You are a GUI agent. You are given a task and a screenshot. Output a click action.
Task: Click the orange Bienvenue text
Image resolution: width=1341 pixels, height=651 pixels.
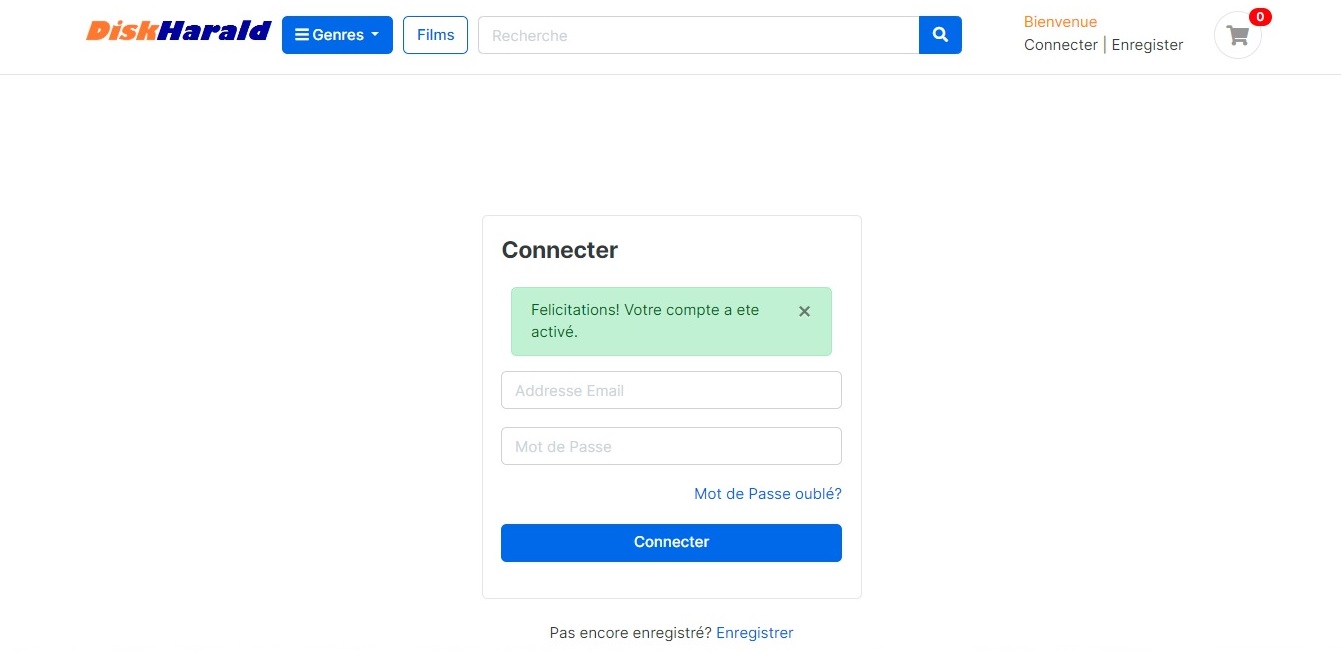[x=1060, y=22]
